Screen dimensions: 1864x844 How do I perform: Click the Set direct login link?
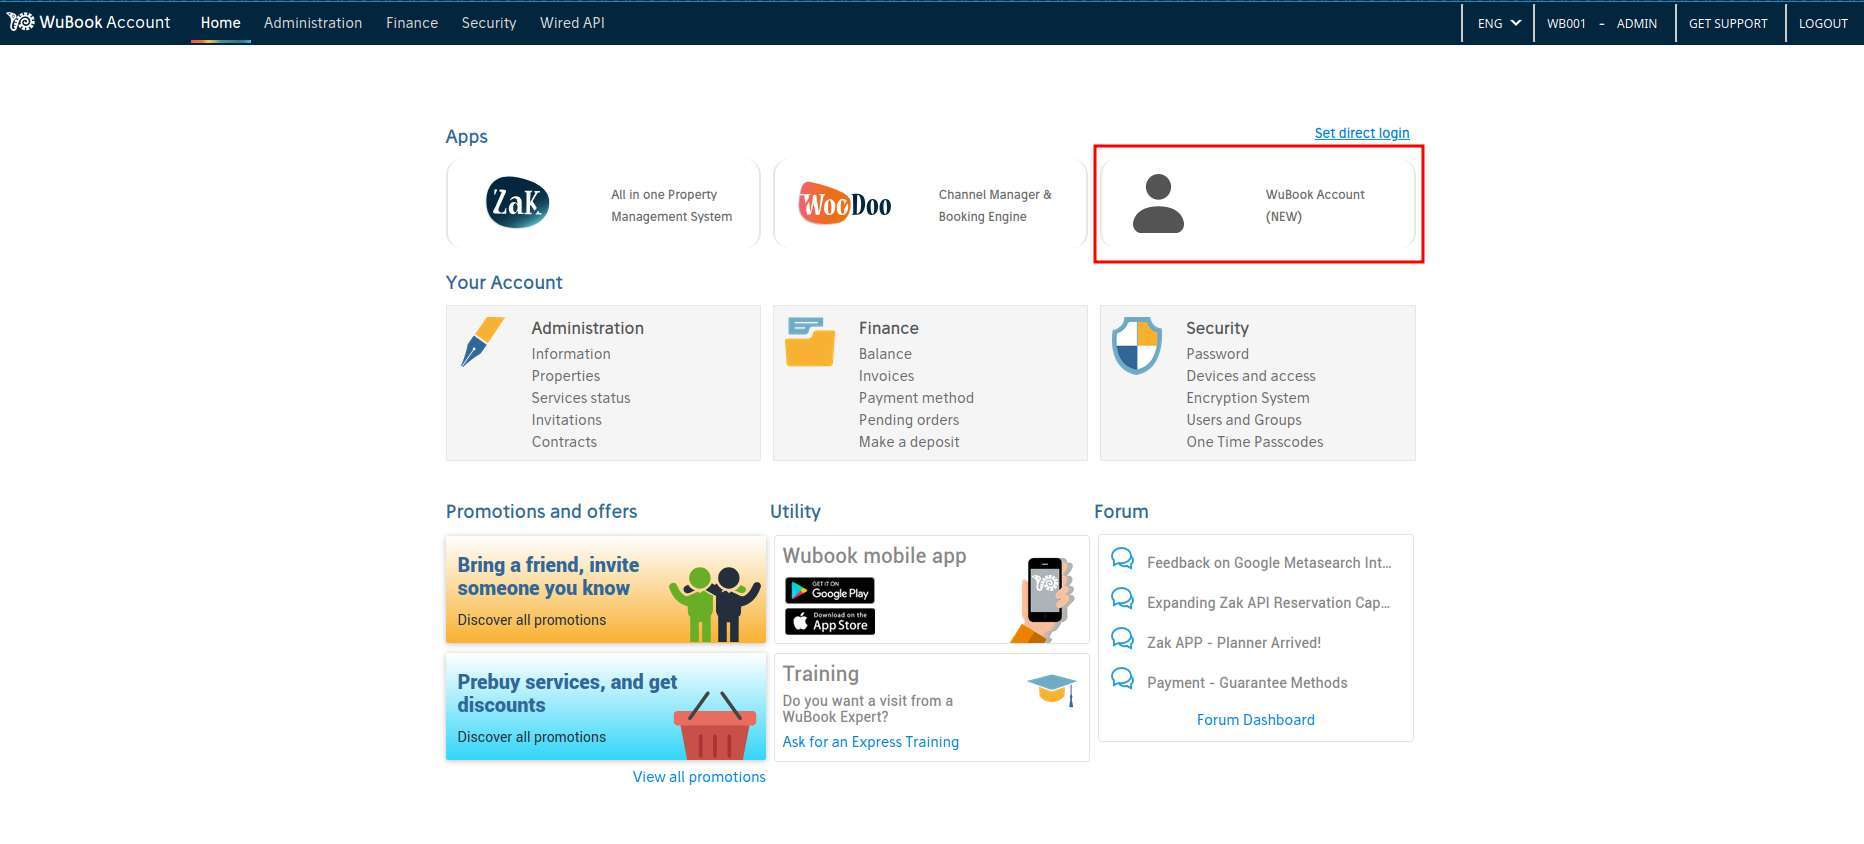(1361, 133)
